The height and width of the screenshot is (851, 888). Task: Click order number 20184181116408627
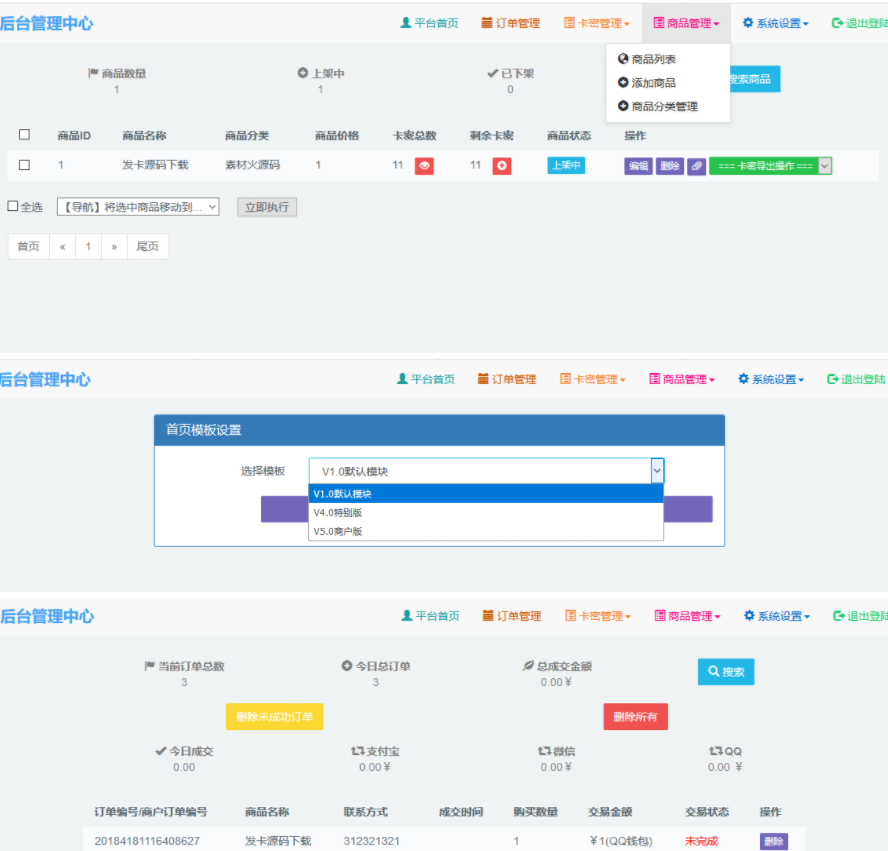click(147, 841)
